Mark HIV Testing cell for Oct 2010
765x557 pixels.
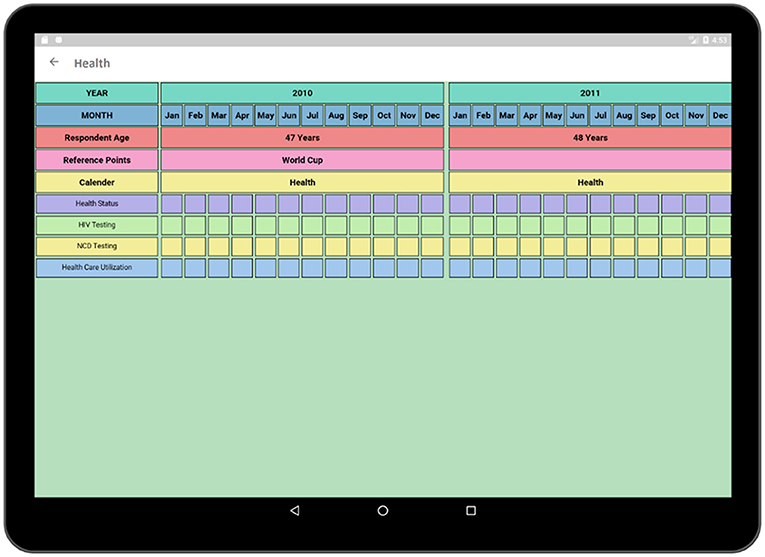coord(384,225)
